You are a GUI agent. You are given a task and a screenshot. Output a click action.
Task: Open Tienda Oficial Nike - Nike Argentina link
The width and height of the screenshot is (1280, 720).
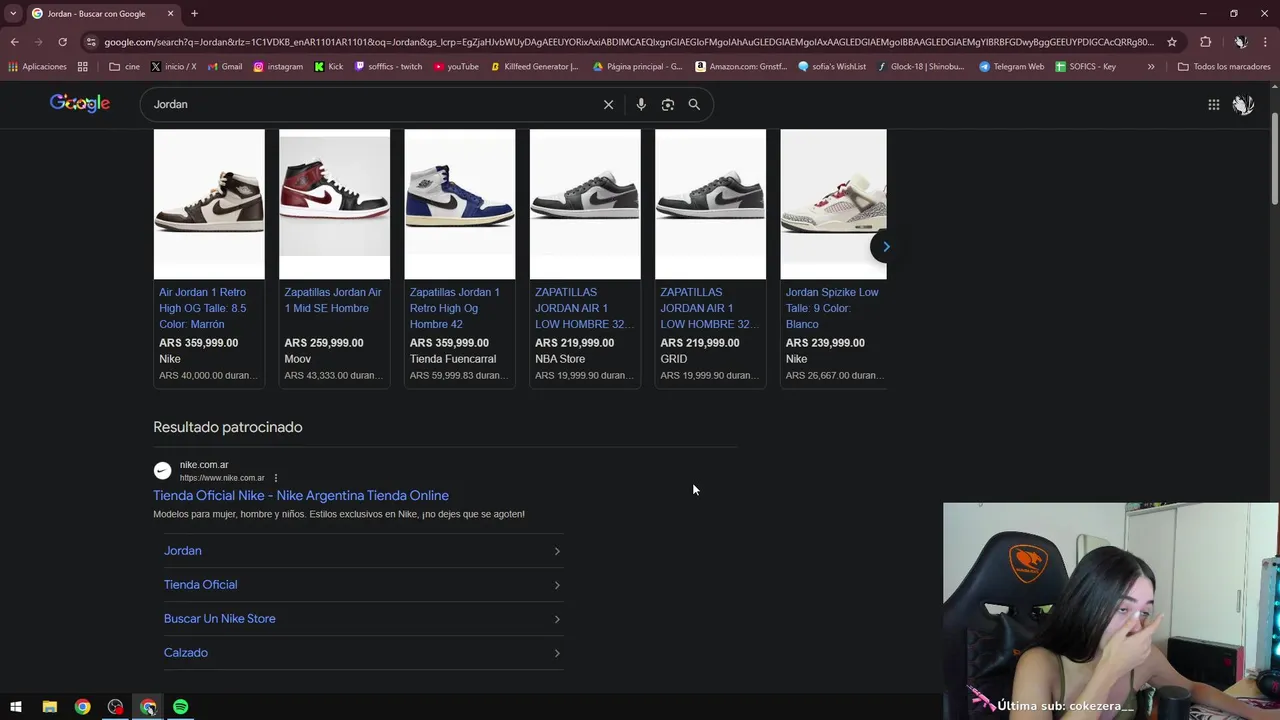301,496
